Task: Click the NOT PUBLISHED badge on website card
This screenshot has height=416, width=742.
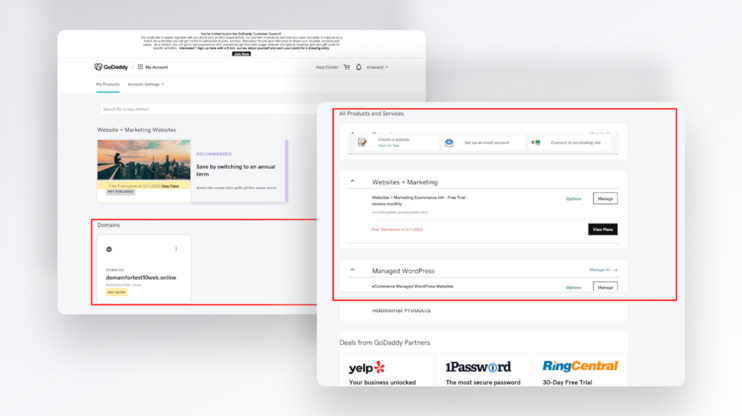Action: (x=120, y=192)
